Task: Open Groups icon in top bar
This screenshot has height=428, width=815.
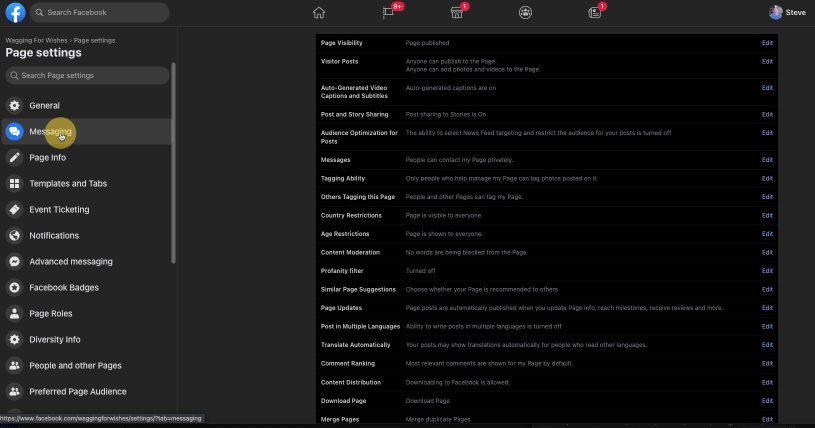Action: (x=525, y=12)
